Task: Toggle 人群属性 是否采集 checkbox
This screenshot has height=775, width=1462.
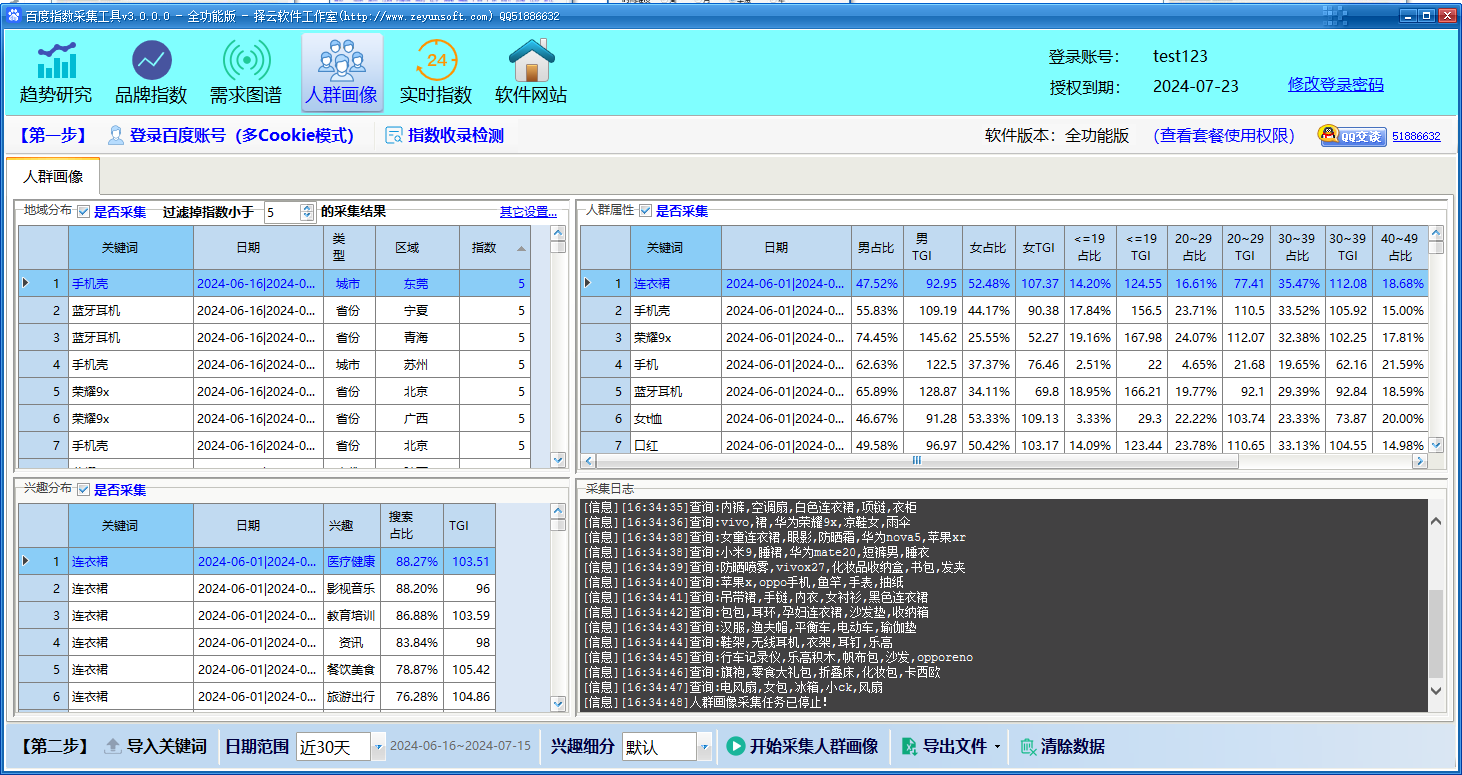Action: (646, 211)
